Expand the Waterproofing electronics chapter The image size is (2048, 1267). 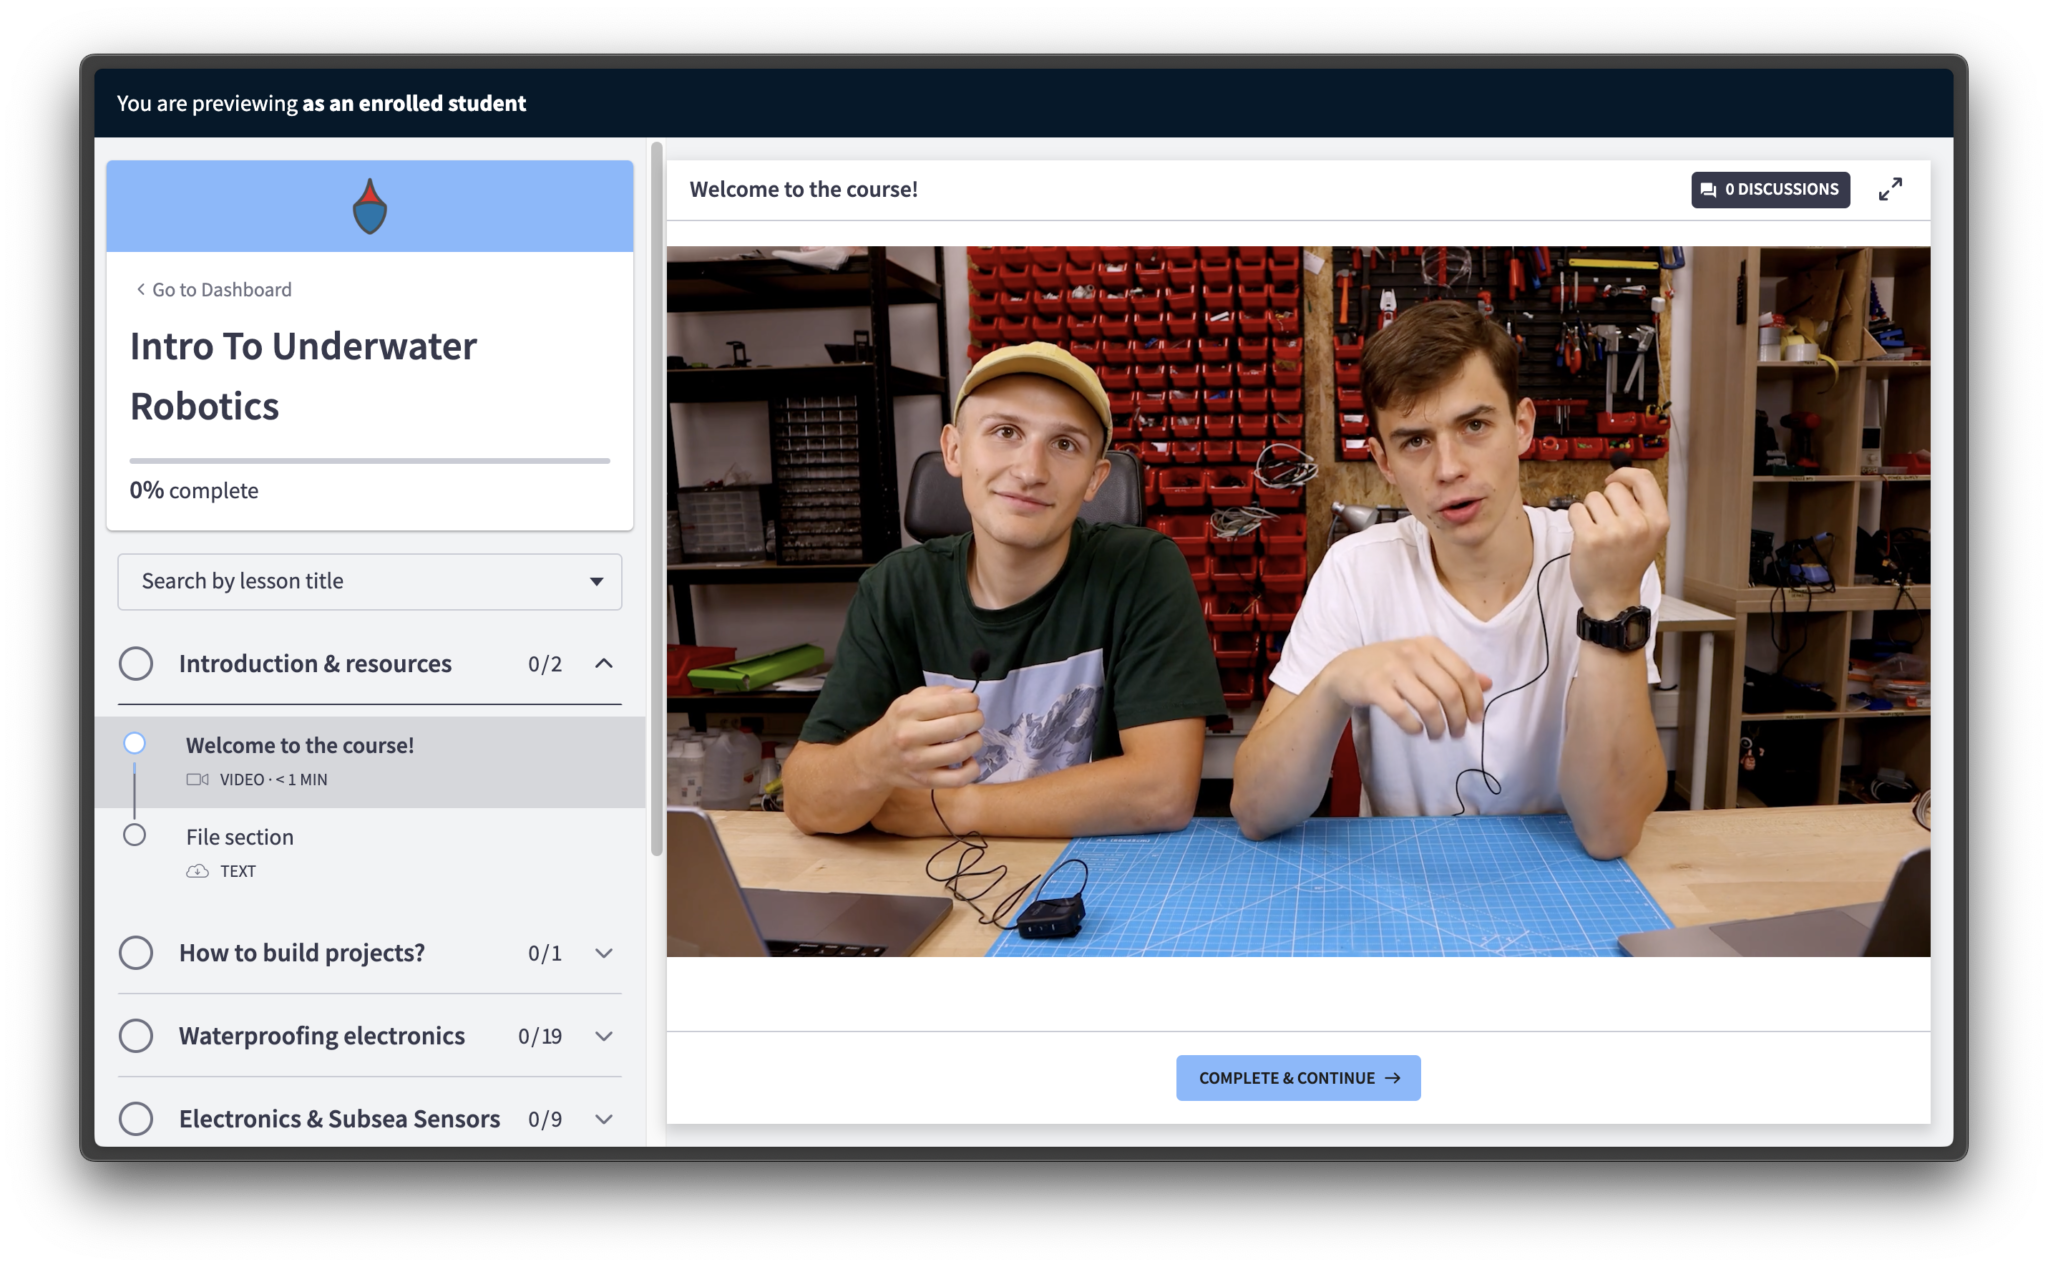tap(604, 1036)
